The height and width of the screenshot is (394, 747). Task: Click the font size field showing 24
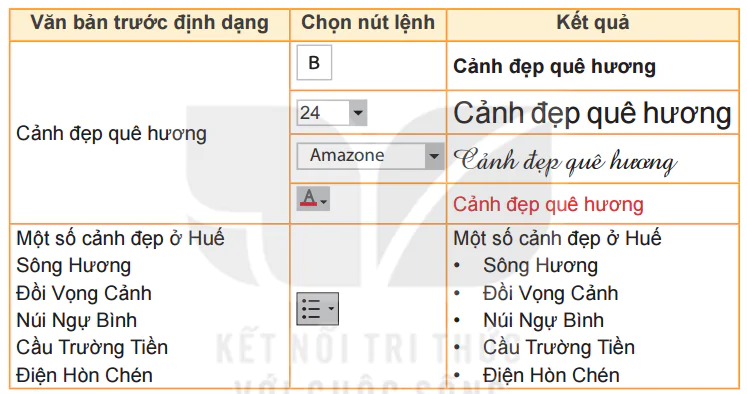(x=323, y=113)
